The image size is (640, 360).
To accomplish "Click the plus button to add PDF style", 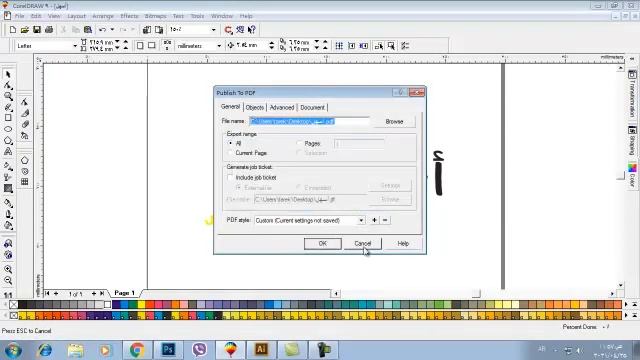I will point(374,220).
